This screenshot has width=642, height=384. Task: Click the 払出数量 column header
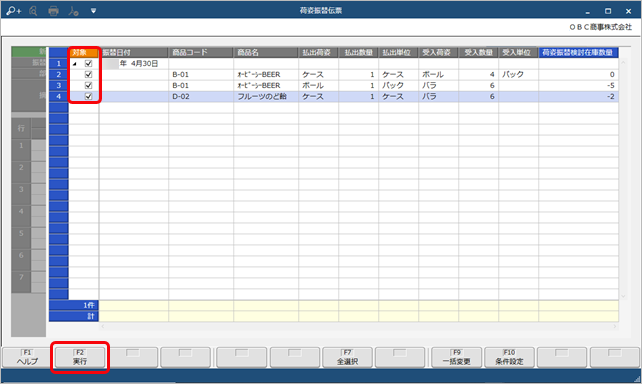pos(359,52)
